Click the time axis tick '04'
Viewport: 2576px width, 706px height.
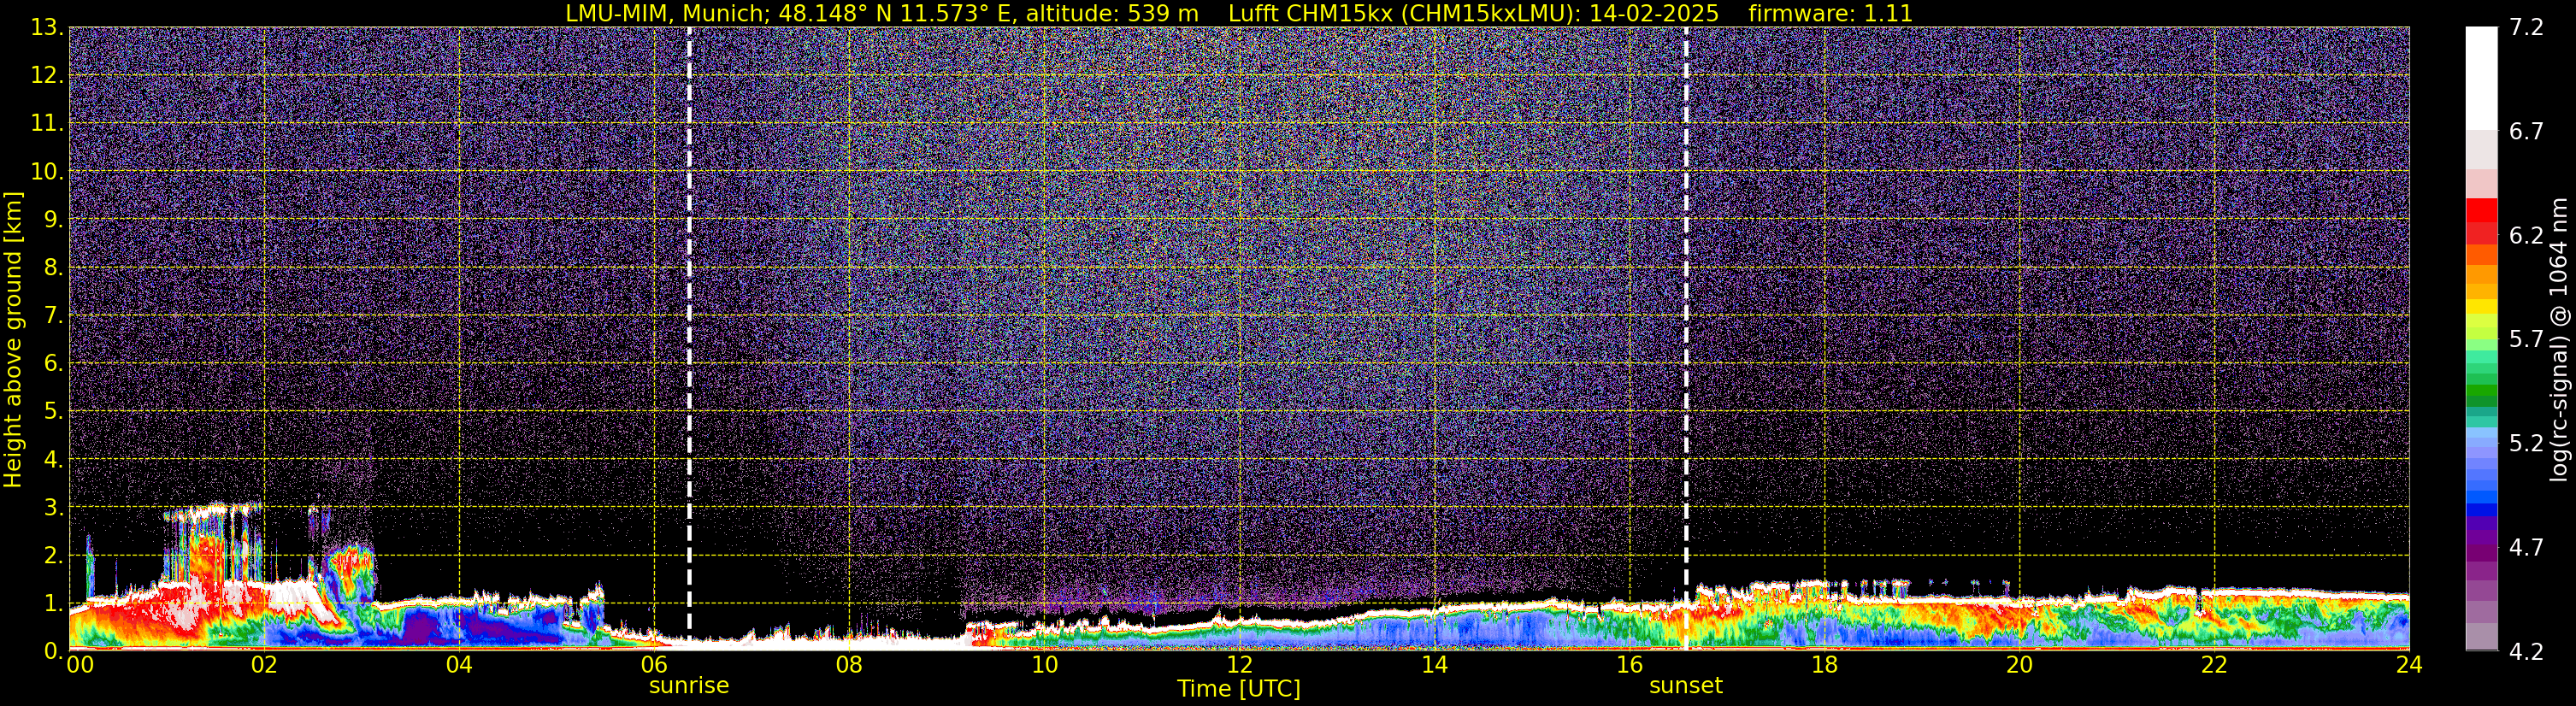click(x=459, y=666)
